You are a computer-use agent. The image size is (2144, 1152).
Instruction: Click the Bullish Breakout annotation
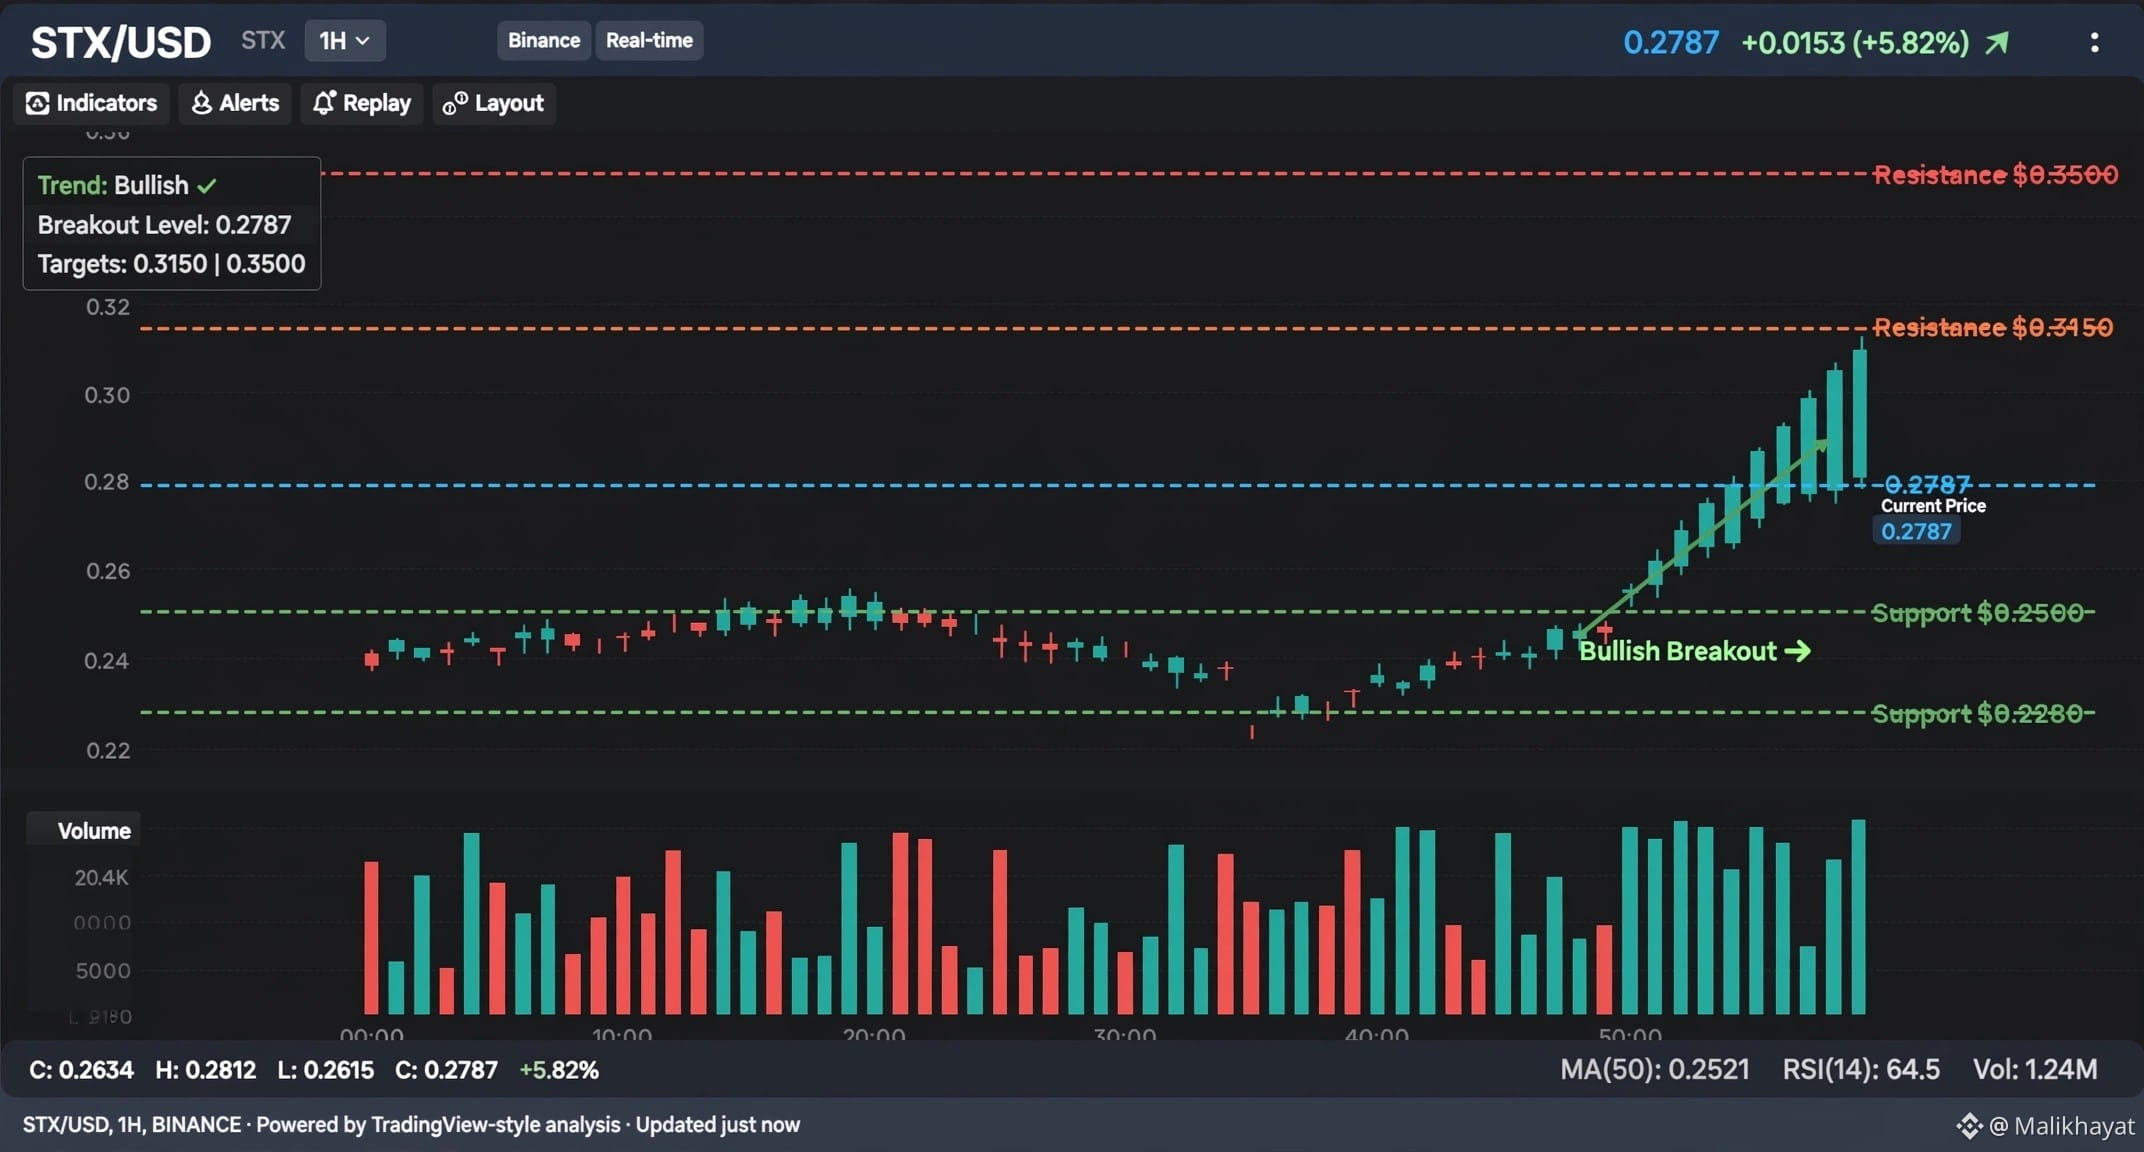[x=1694, y=651]
